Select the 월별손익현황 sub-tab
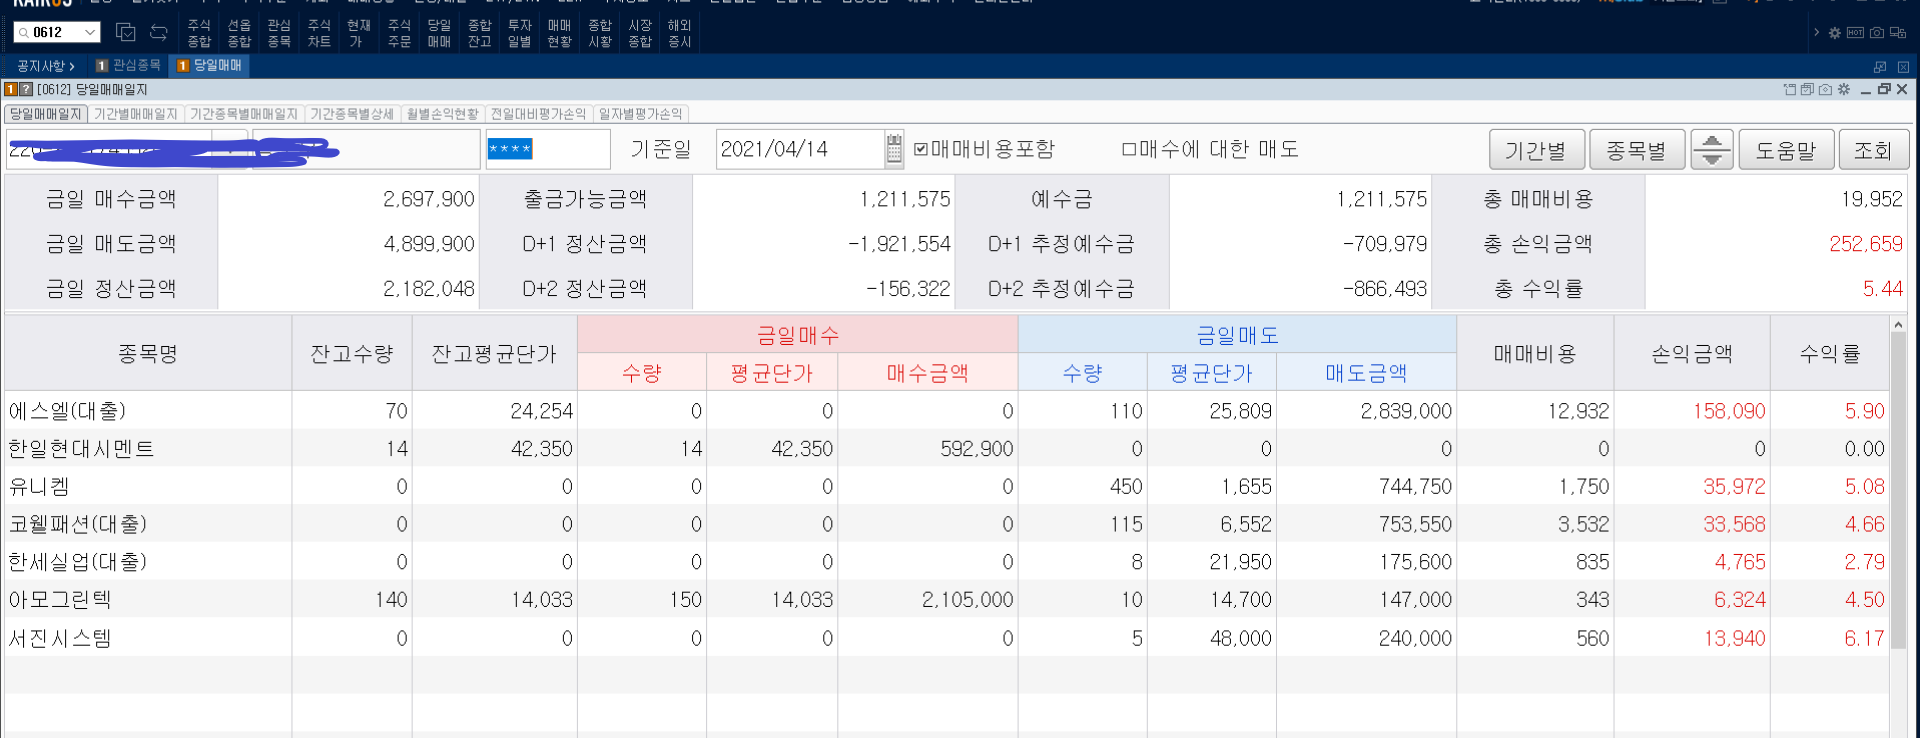The width and height of the screenshot is (1920, 738). click(443, 114)
